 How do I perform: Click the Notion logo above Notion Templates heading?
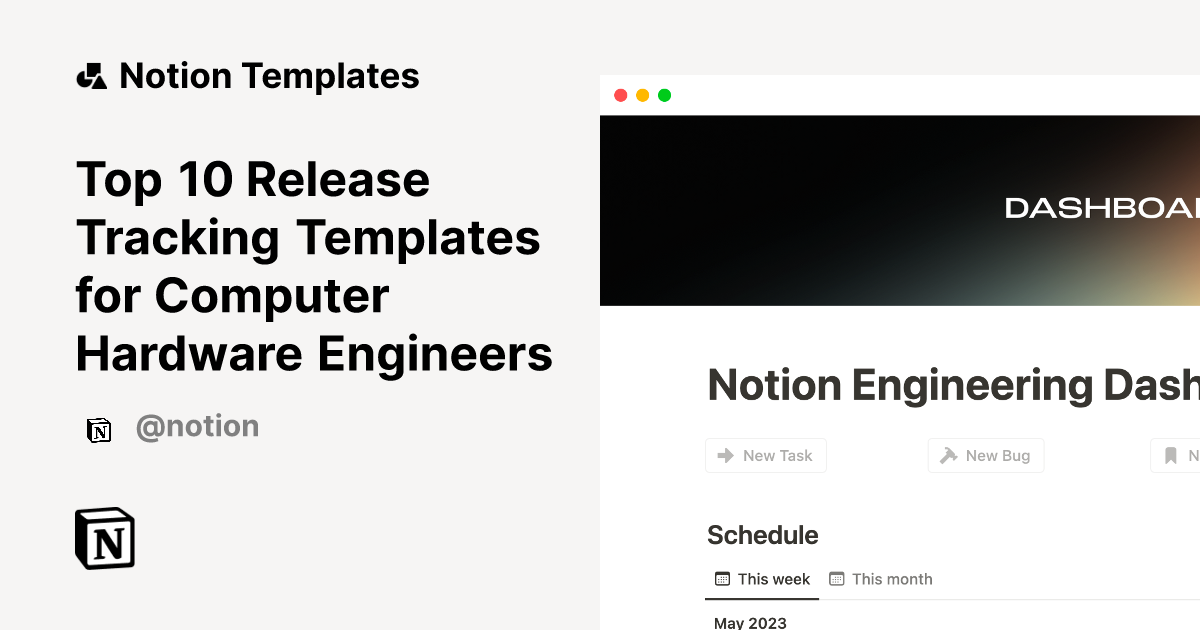tap(91, 75)
